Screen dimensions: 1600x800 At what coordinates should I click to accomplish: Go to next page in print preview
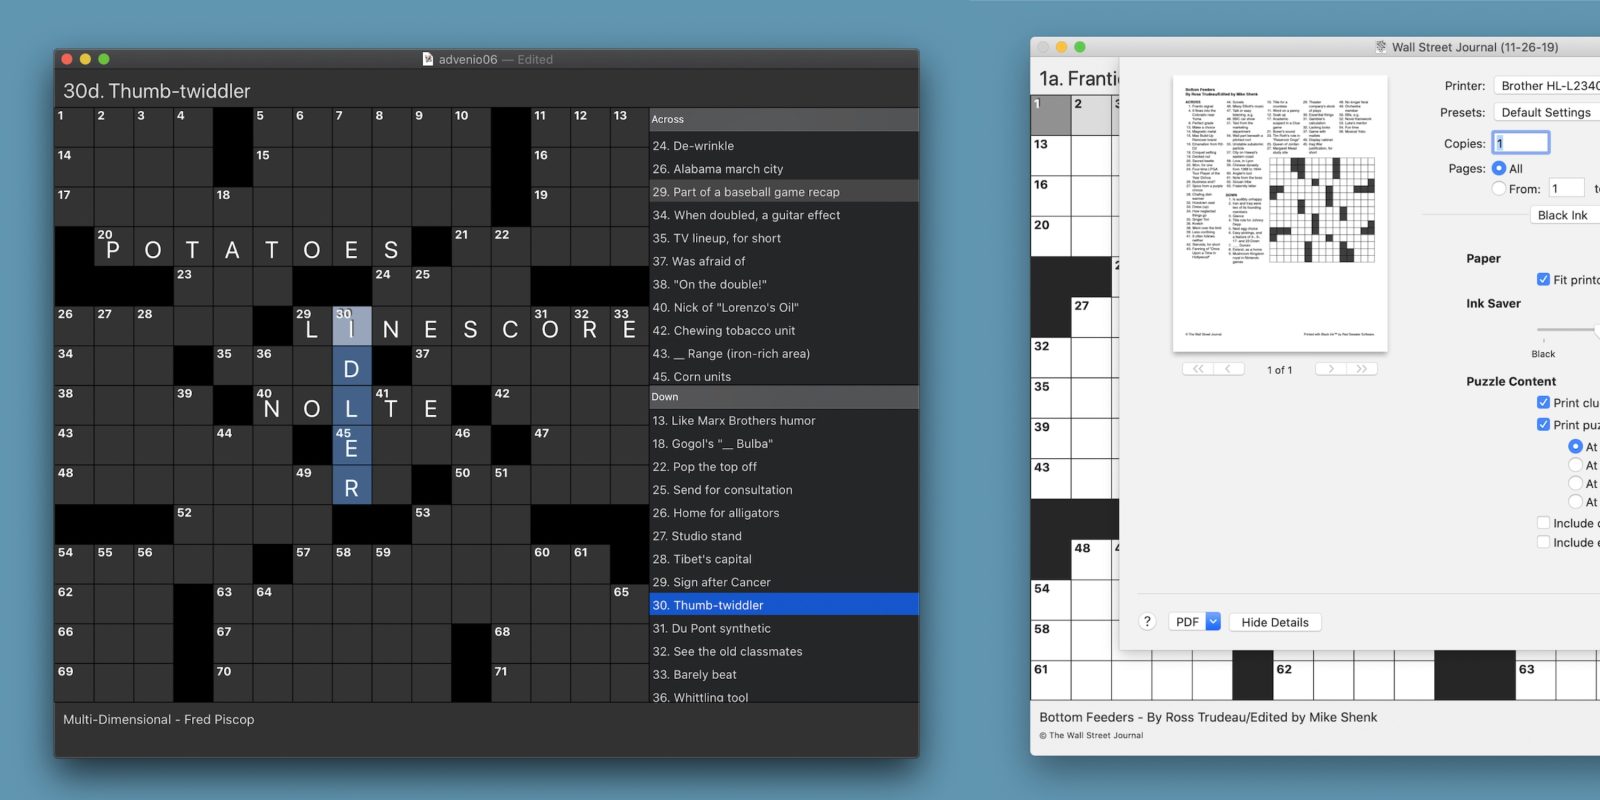pos(1330,369)
